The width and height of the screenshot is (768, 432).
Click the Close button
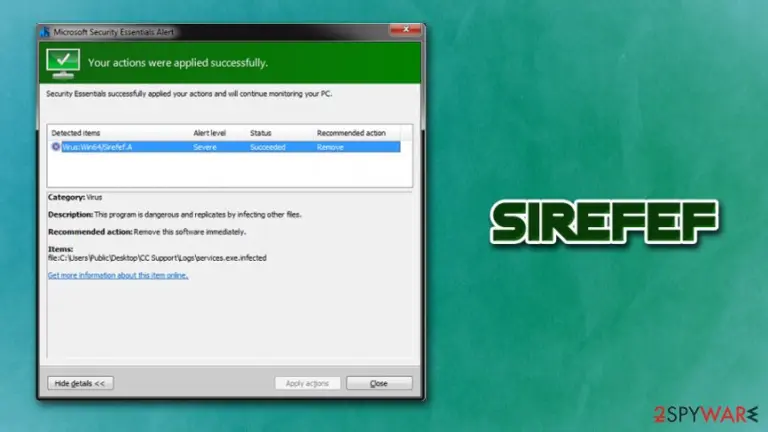[x=379, y=383]
